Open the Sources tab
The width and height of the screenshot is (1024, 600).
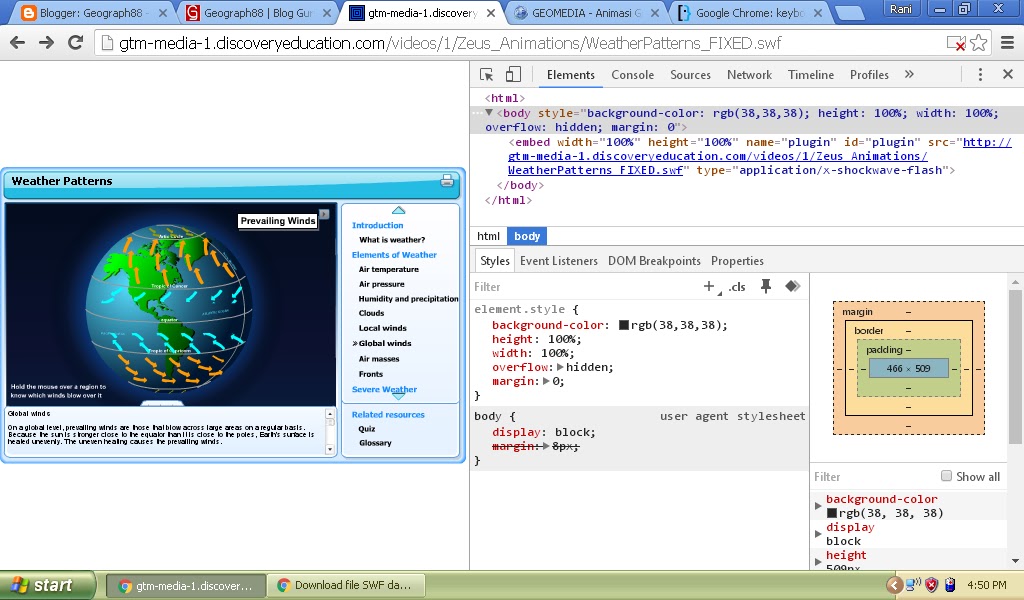click(690, 74)
